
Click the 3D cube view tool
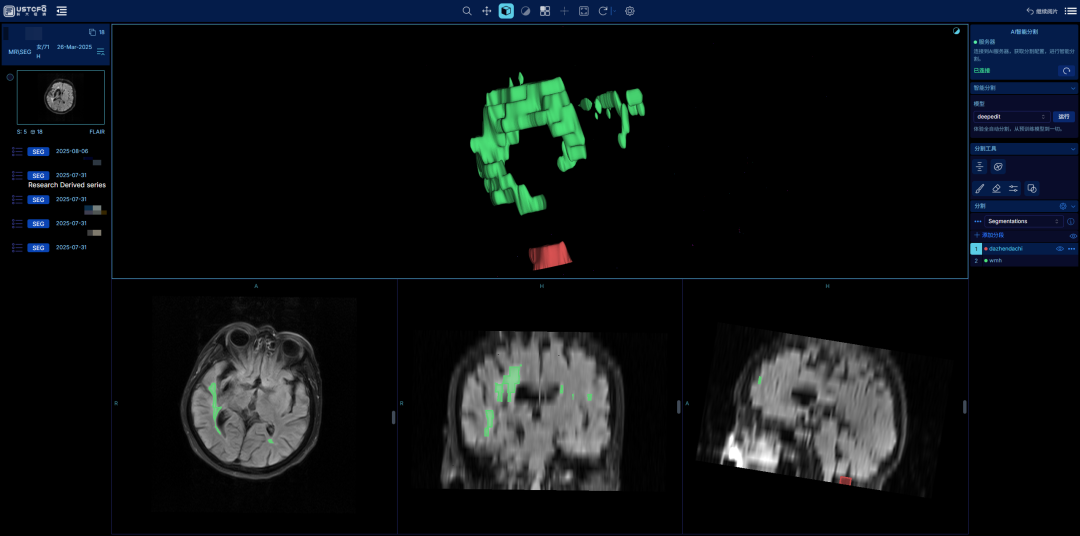(x=506, y=11)
